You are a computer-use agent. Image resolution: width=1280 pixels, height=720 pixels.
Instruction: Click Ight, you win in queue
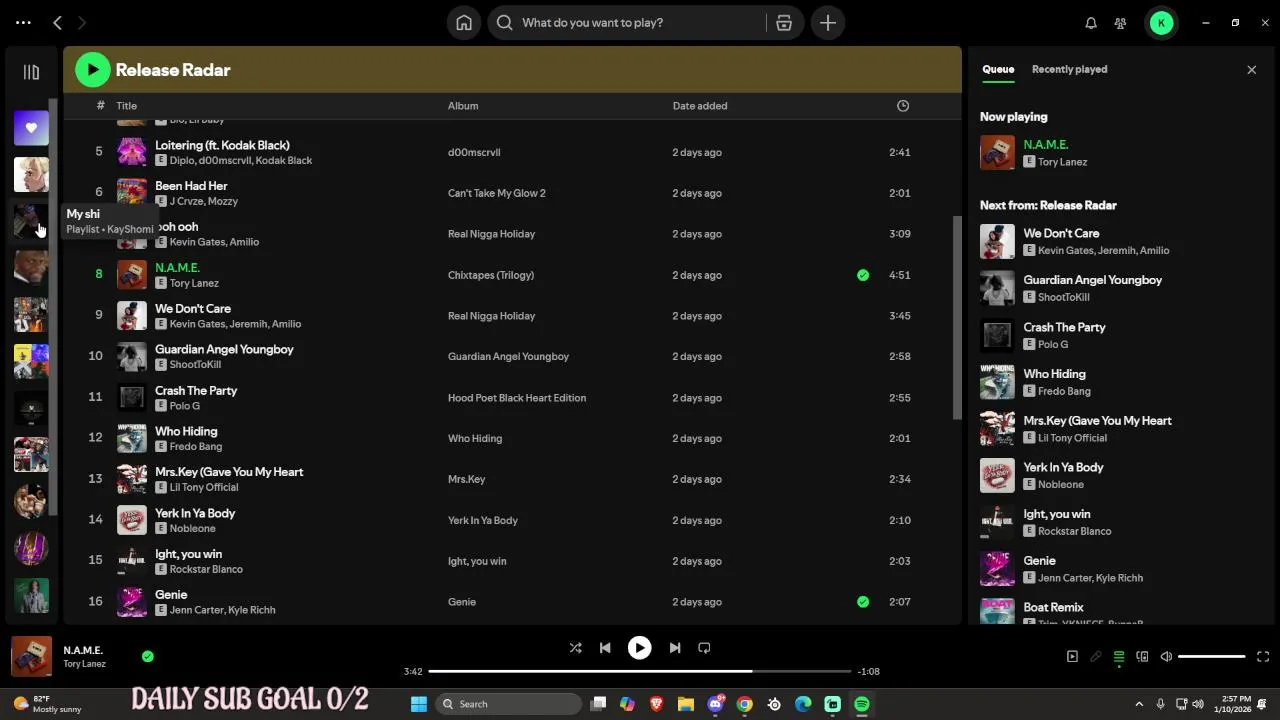coord(1057,514)
